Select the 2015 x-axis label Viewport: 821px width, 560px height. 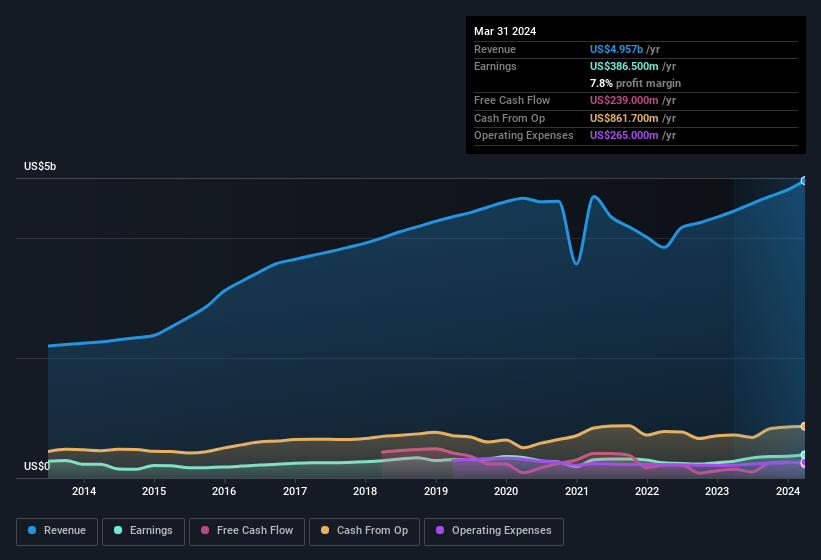tap(154, 491)
